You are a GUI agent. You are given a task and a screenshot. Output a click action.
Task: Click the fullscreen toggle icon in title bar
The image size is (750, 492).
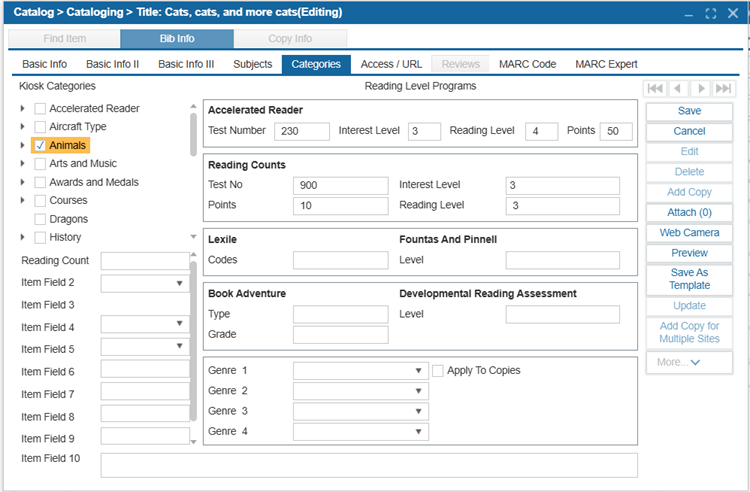pyautogui.click(x=711, y=13)
